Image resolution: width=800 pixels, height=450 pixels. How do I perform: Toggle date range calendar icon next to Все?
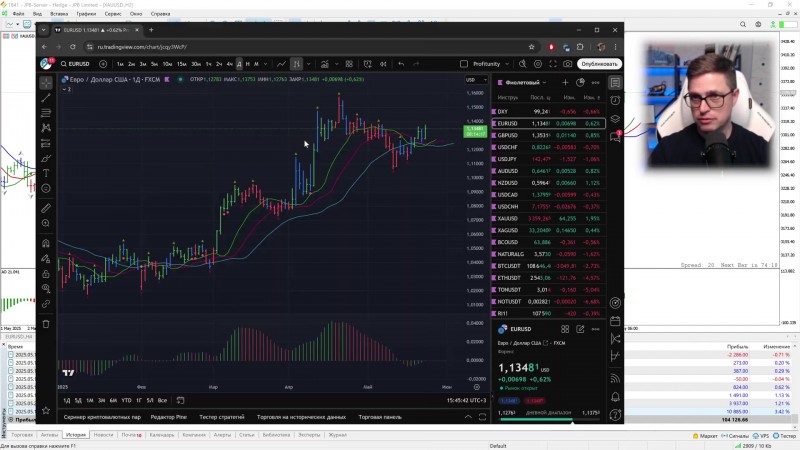point(180,401)
